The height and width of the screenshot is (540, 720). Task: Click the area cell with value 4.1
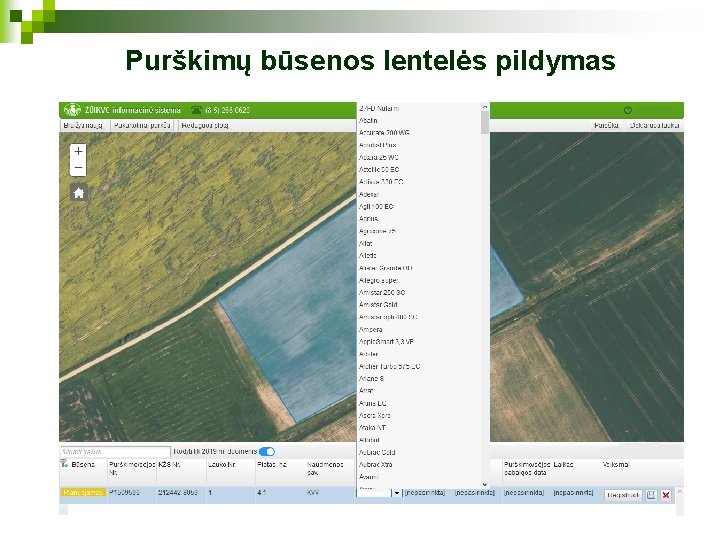point(261,492)
